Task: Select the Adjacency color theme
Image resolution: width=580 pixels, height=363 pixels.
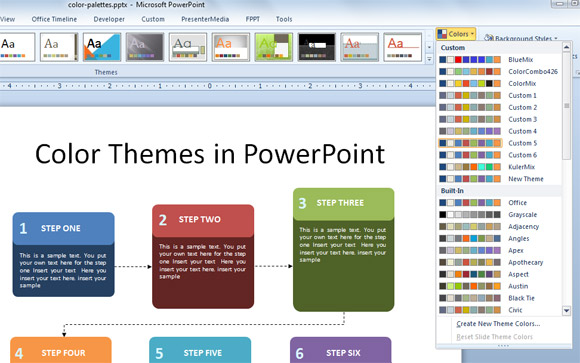Action: [x=499, y=226]
